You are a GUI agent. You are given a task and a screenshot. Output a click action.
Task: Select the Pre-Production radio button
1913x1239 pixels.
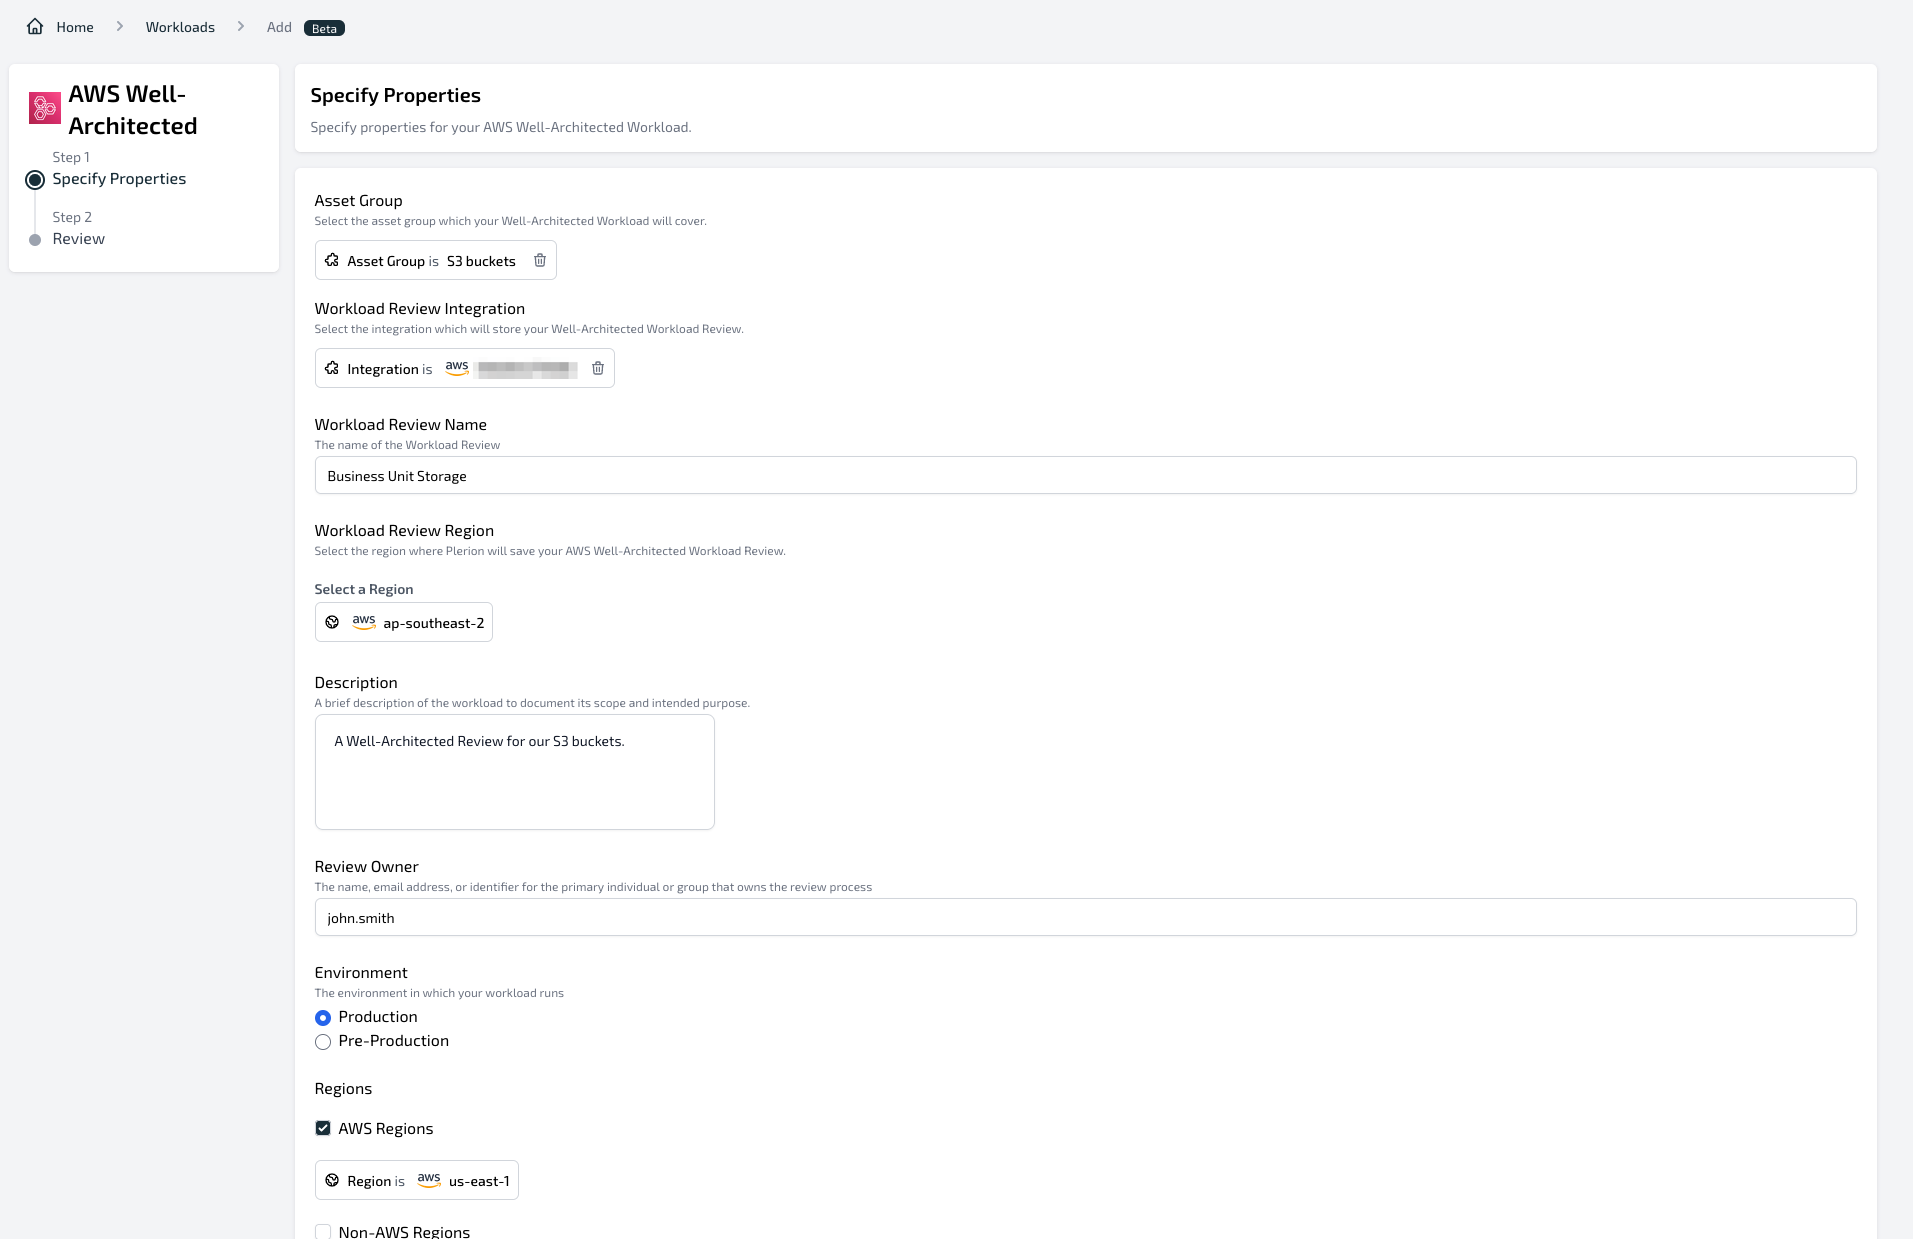(x=322, y=1041)
